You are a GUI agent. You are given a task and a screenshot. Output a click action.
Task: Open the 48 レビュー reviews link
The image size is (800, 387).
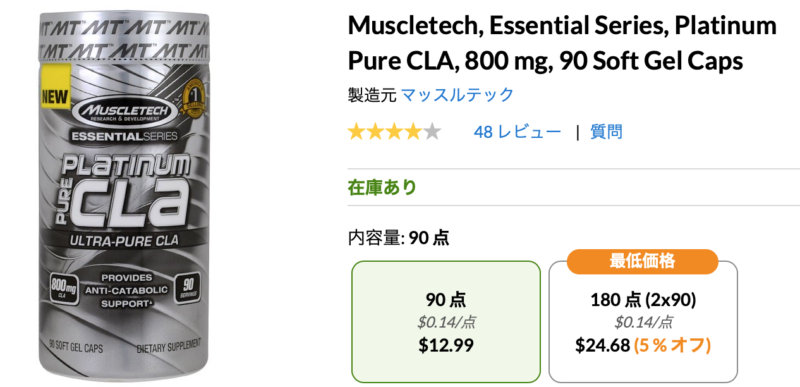pos(517,132)
